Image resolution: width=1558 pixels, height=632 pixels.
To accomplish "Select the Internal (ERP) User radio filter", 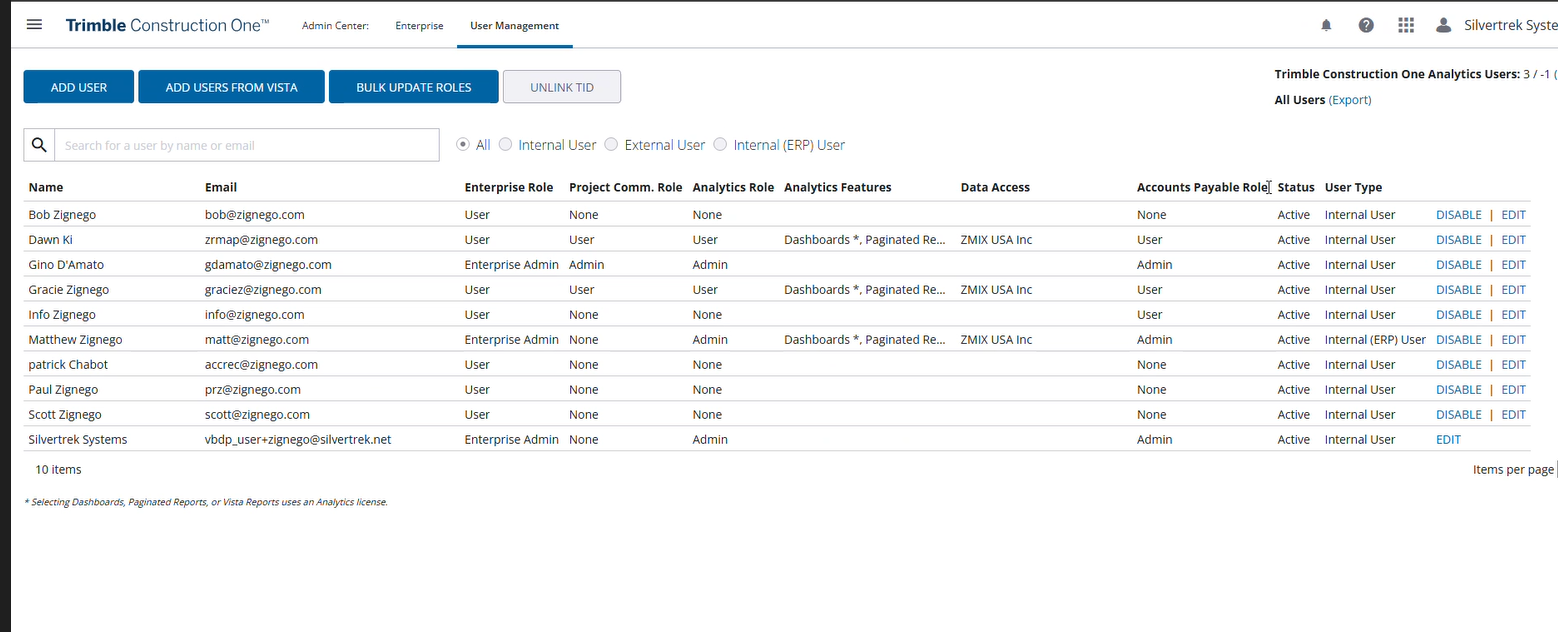I will pyautogui.click(x=720, y=145).
